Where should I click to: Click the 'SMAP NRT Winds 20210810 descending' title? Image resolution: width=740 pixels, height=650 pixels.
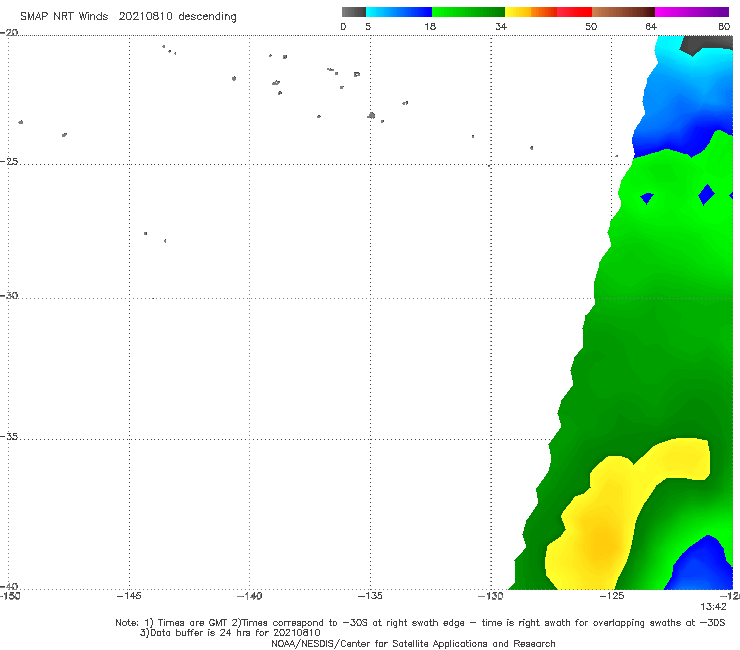128,17
